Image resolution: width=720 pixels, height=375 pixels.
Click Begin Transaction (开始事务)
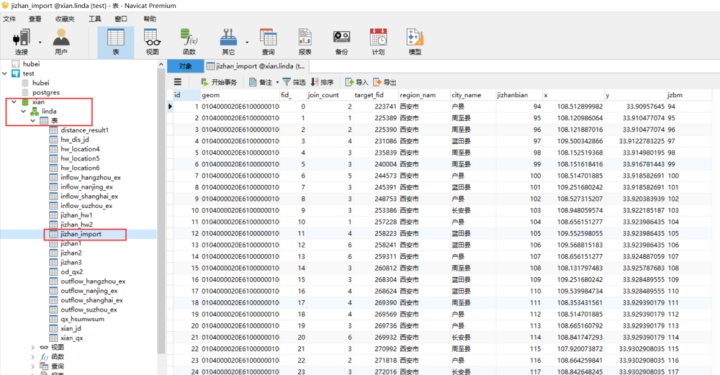coord(219,82)
